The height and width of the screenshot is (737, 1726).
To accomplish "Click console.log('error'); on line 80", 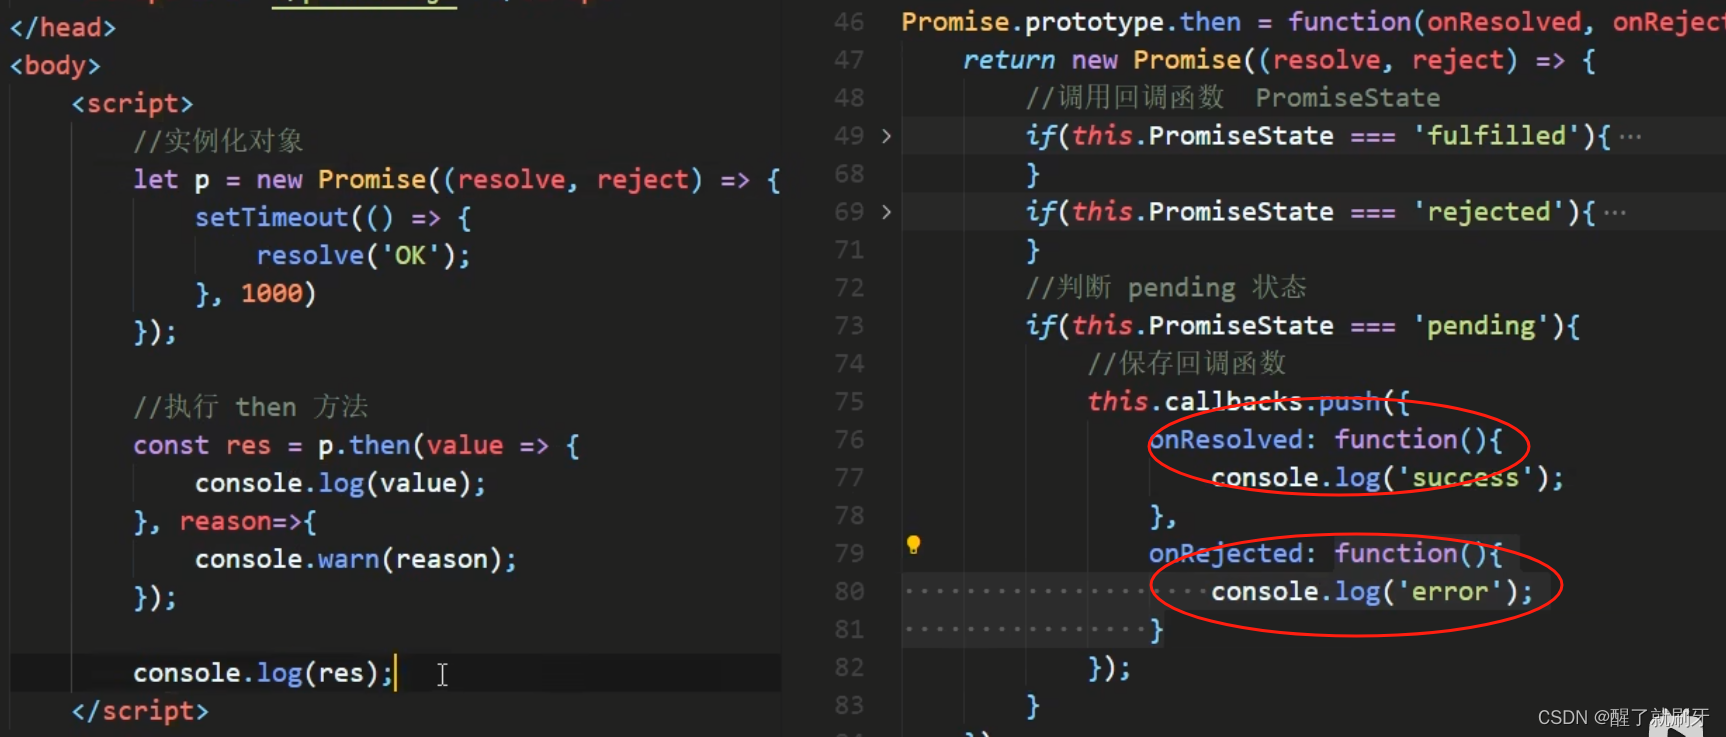I will coord(1372,592).
